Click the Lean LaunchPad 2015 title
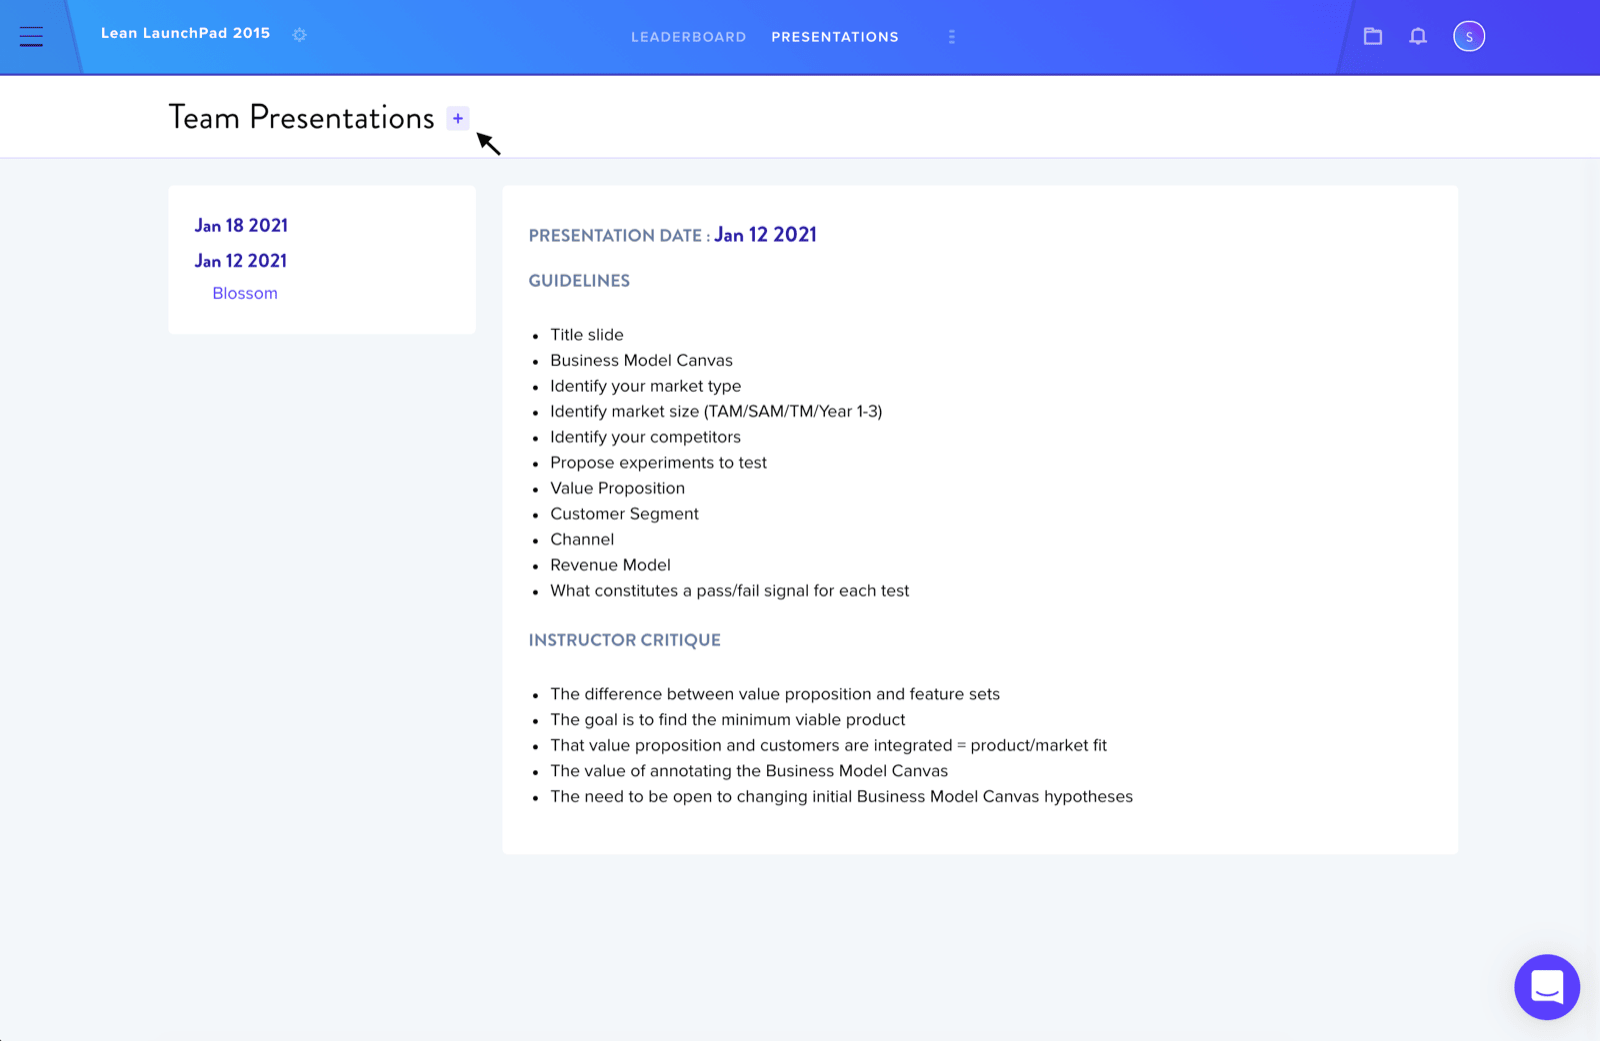Image resolution: width=1600 pixels, height=1041 pixels. pos(185,33)
